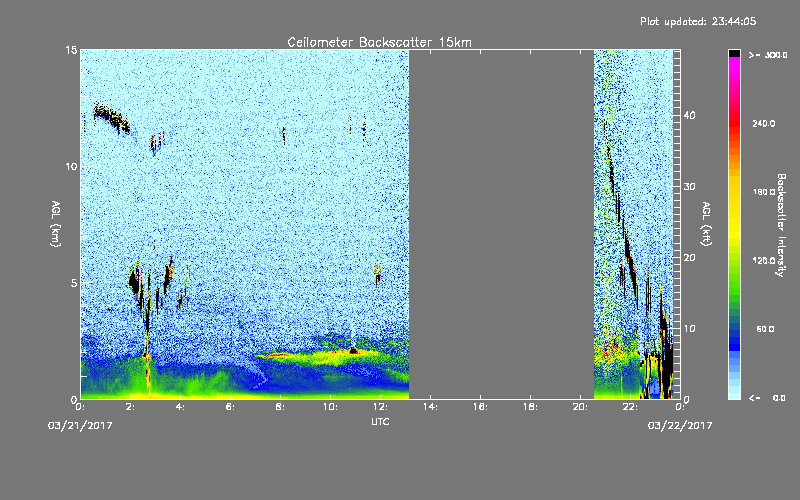
Task: Click the '5' km tick label on the left axis
Action: 74,283
